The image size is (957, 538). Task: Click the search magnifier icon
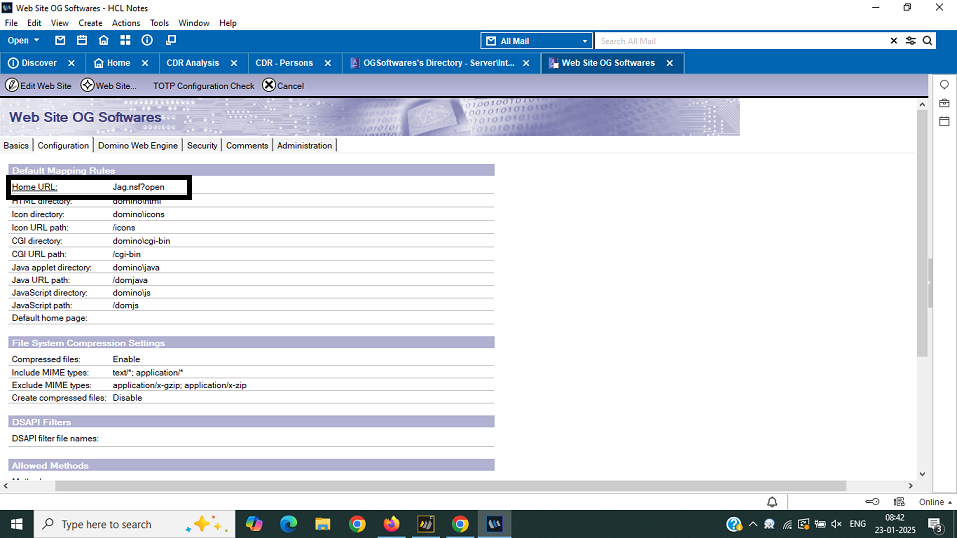tap(927, 41)
